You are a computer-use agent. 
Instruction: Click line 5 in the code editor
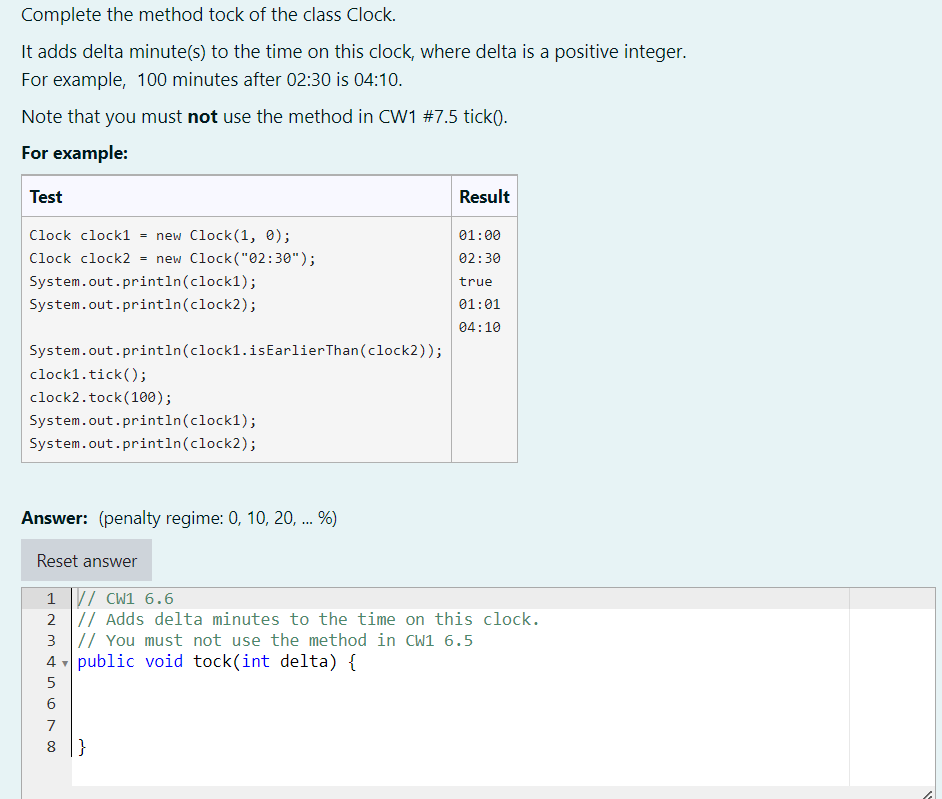click(x=200, y=682)
